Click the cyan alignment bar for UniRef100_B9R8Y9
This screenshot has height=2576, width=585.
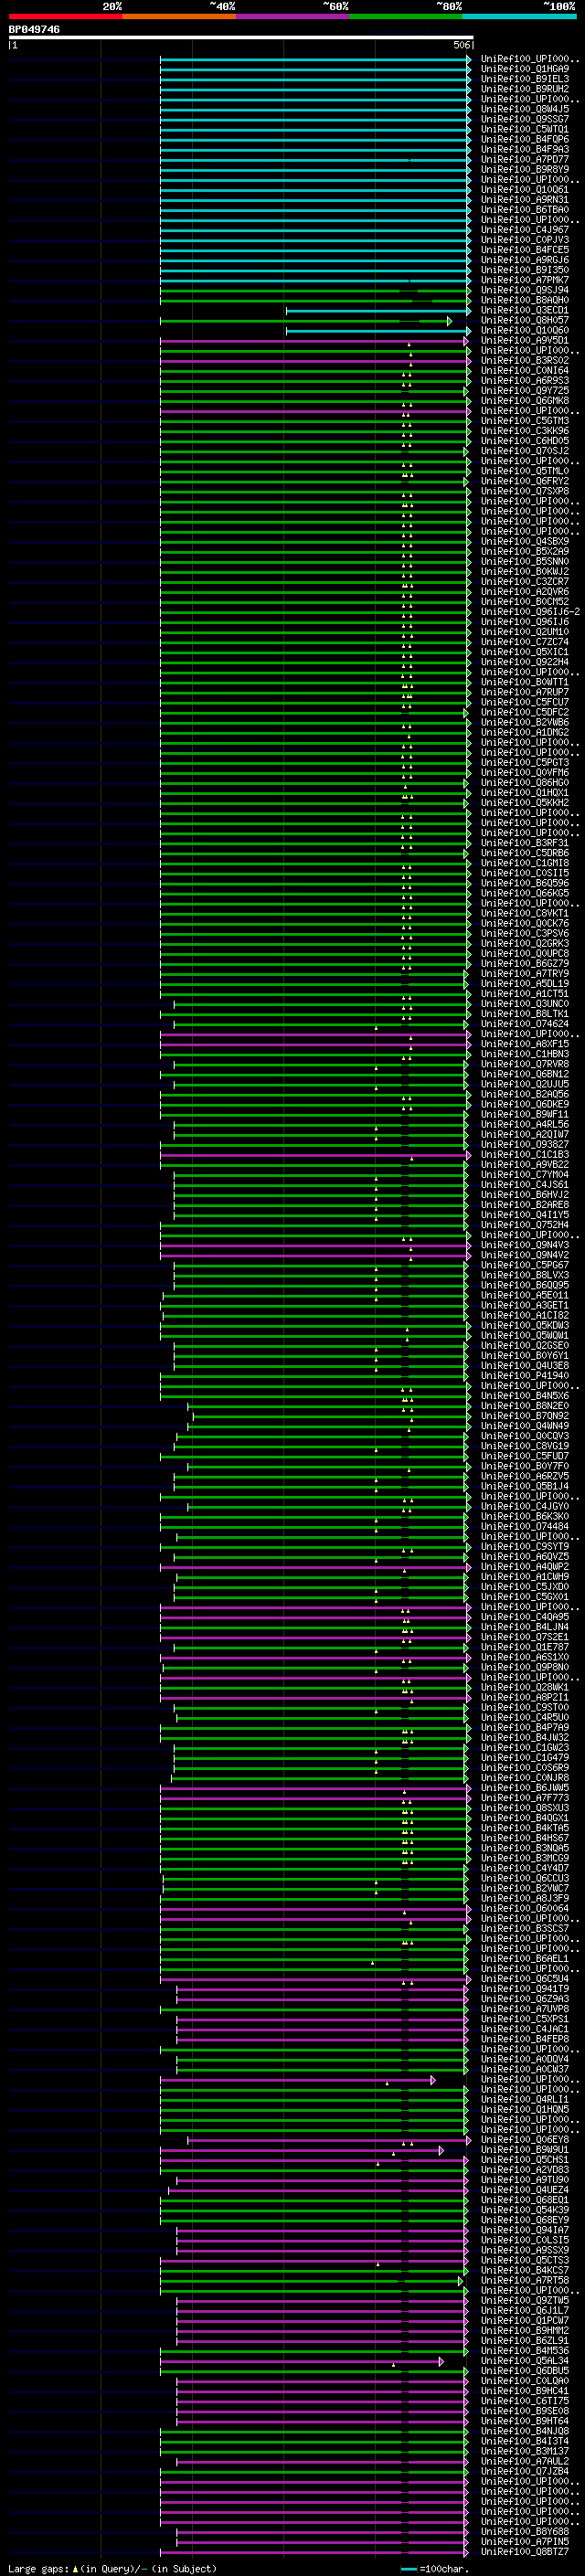(x=315, y=170)
